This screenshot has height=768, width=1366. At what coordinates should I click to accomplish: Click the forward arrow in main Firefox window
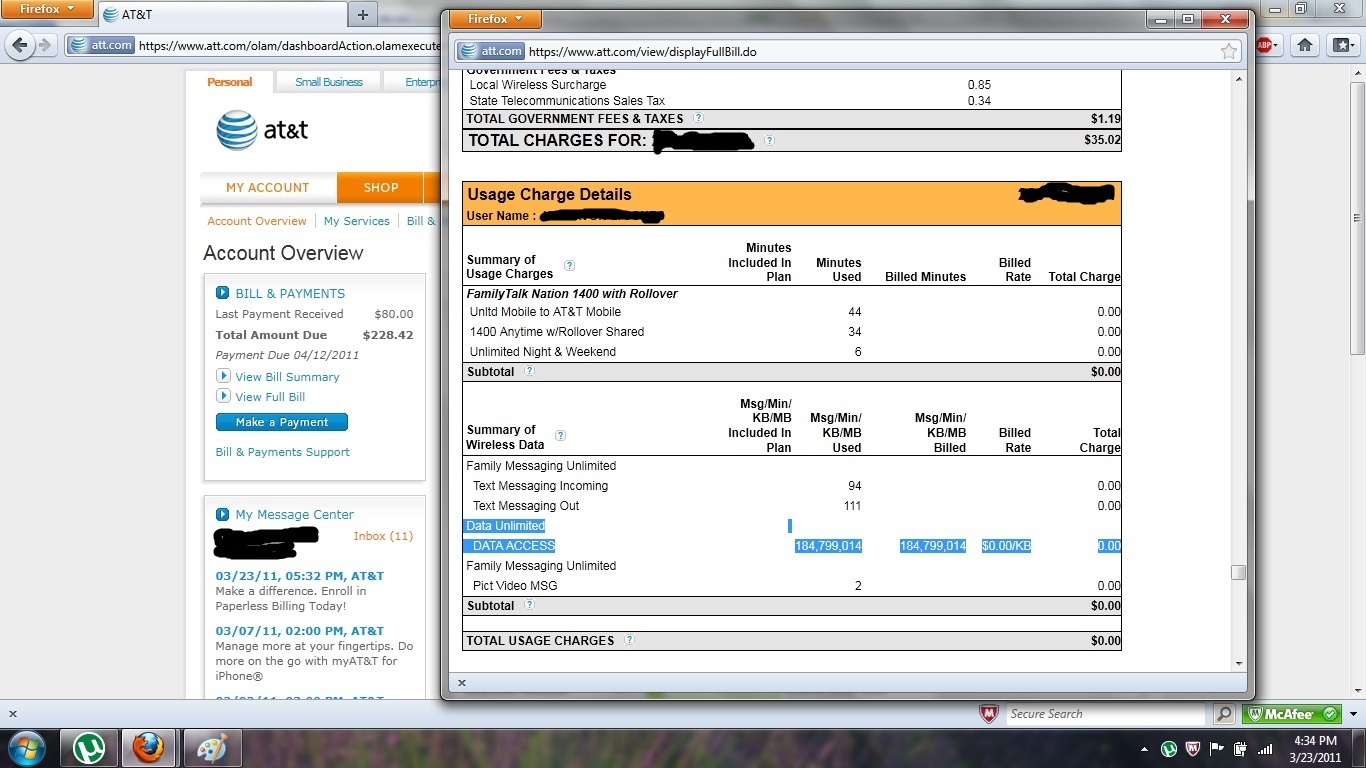click(x=46, y=45)
